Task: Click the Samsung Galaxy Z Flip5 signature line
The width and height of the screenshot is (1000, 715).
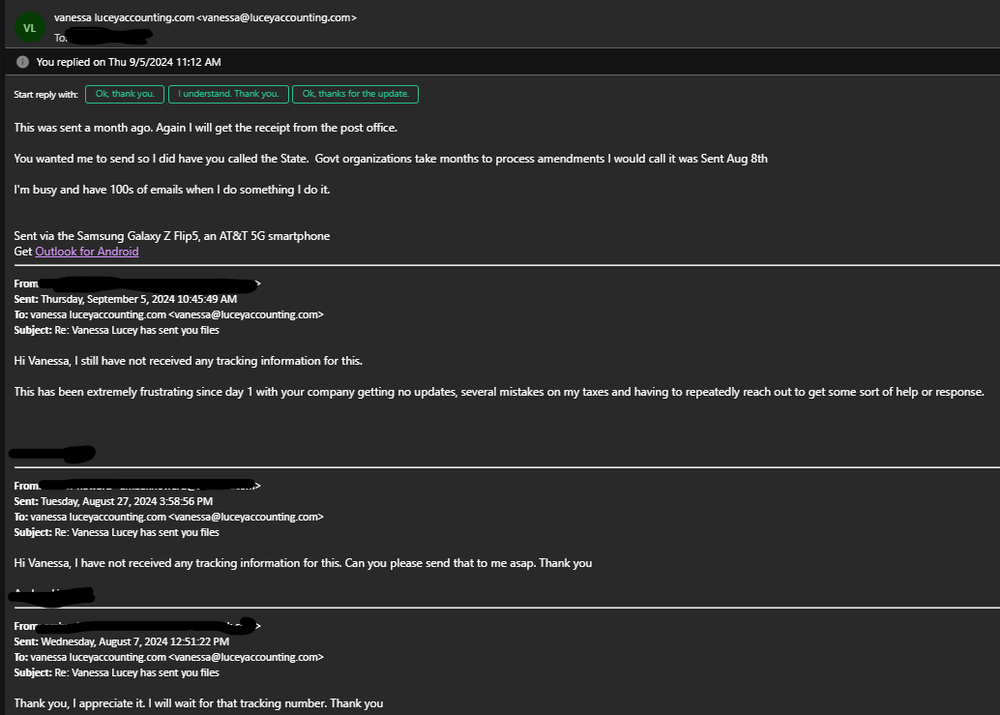Action: pos(172,236)
